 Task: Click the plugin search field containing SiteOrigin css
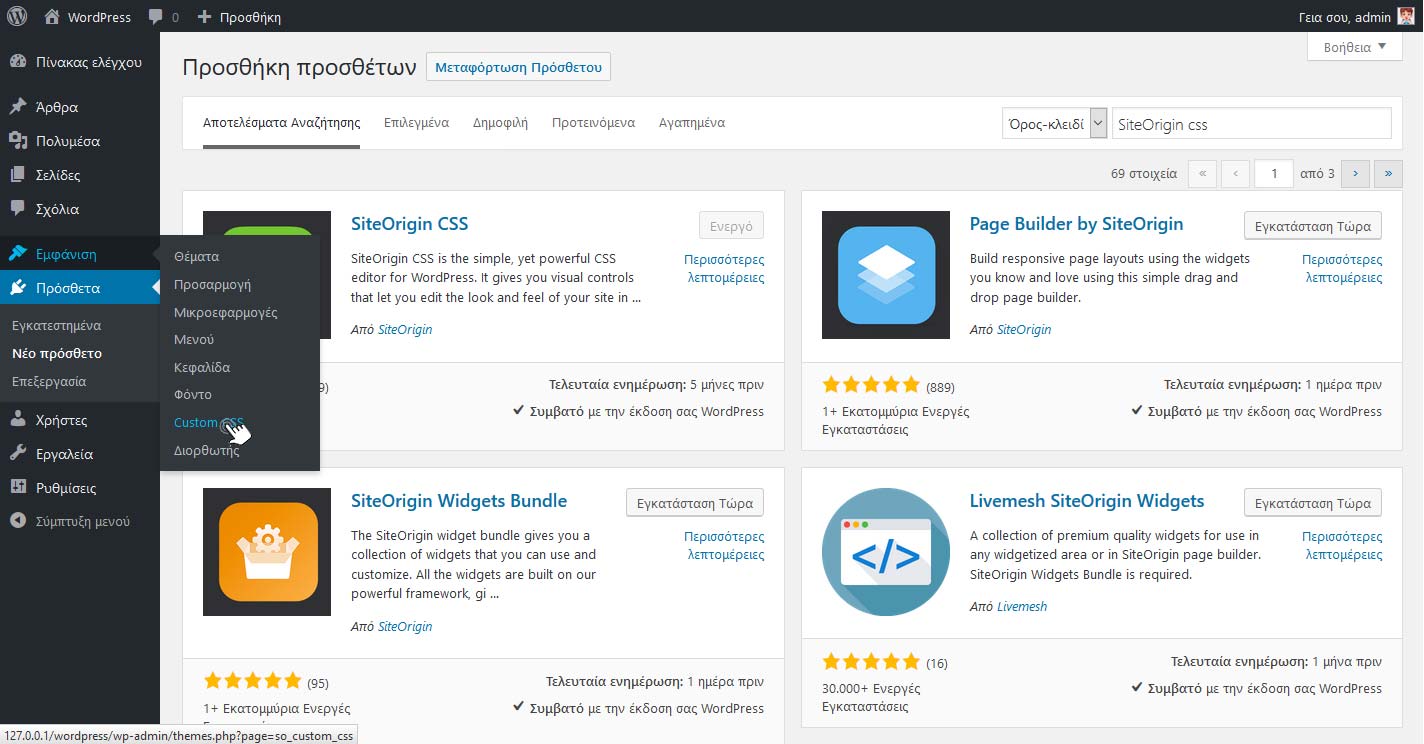pos(1250,124)
